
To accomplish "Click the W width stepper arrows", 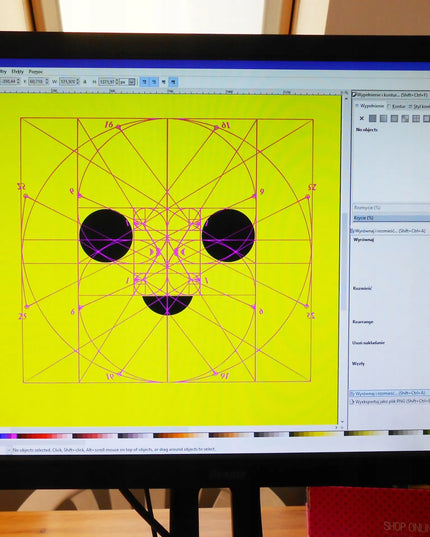I will point(78,82).
